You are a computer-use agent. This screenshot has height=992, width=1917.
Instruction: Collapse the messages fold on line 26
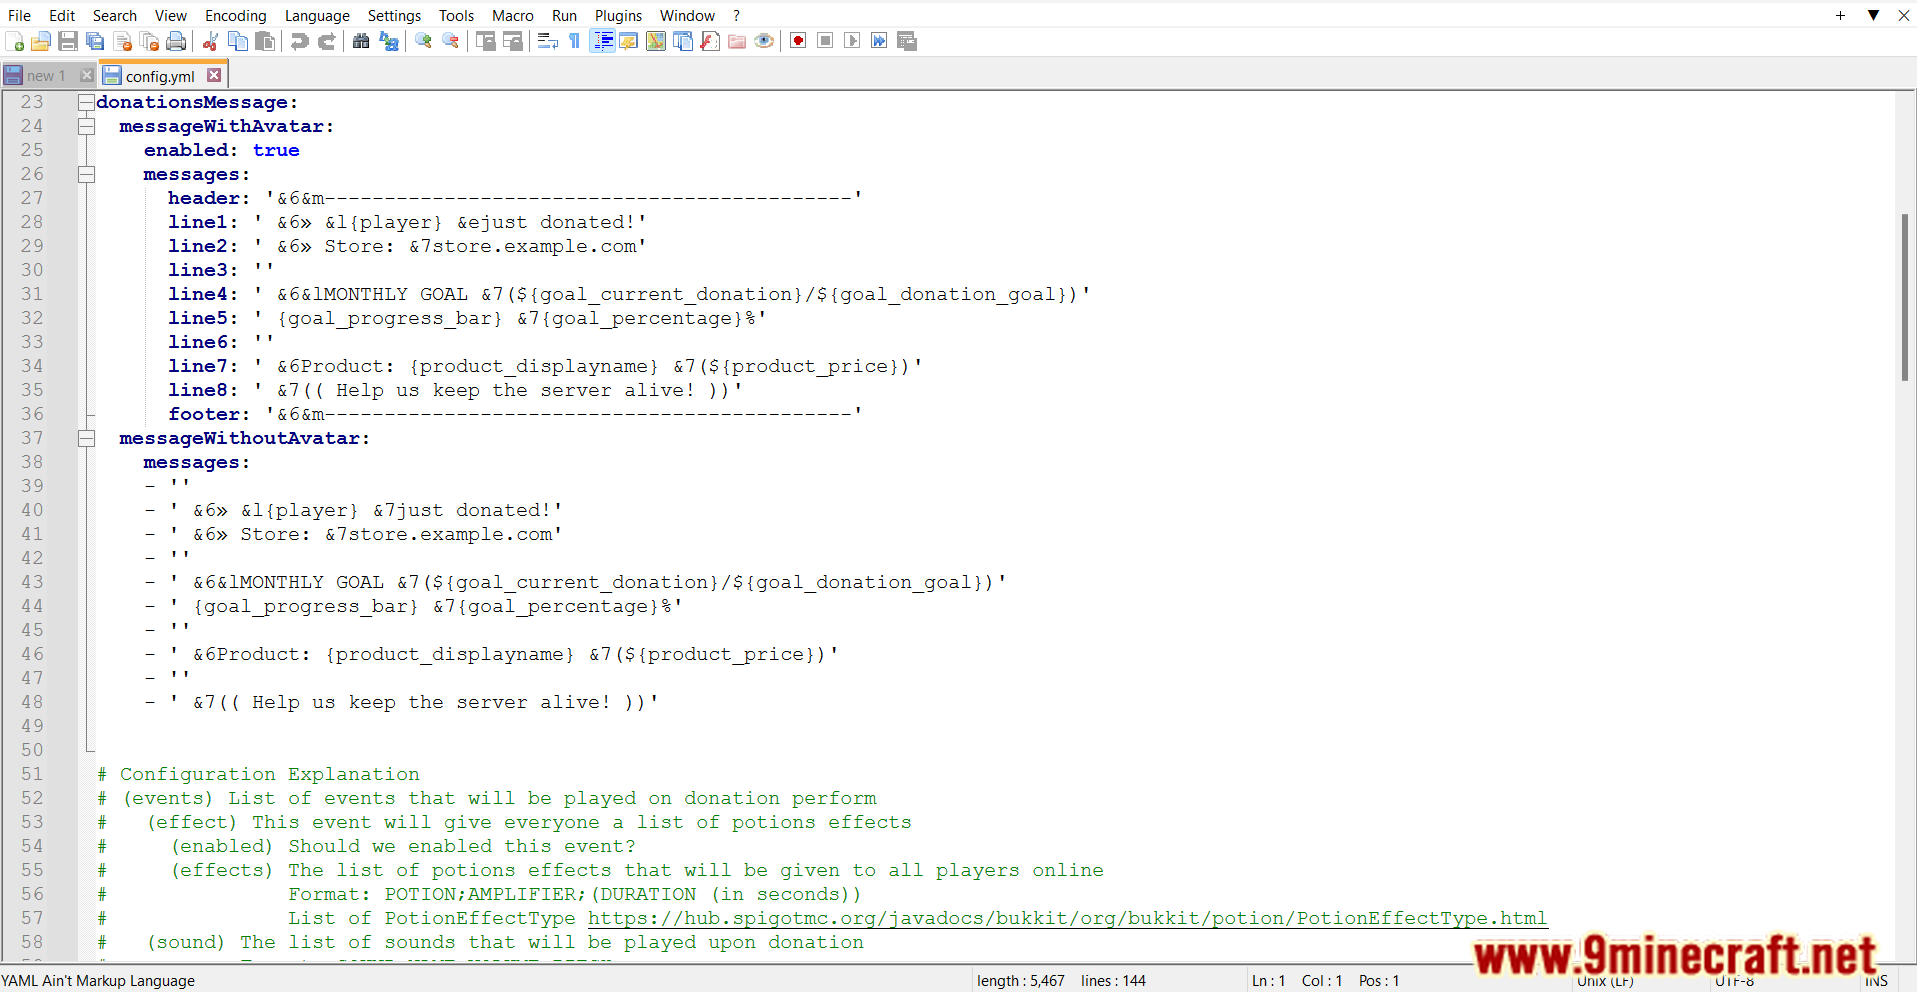87,174
